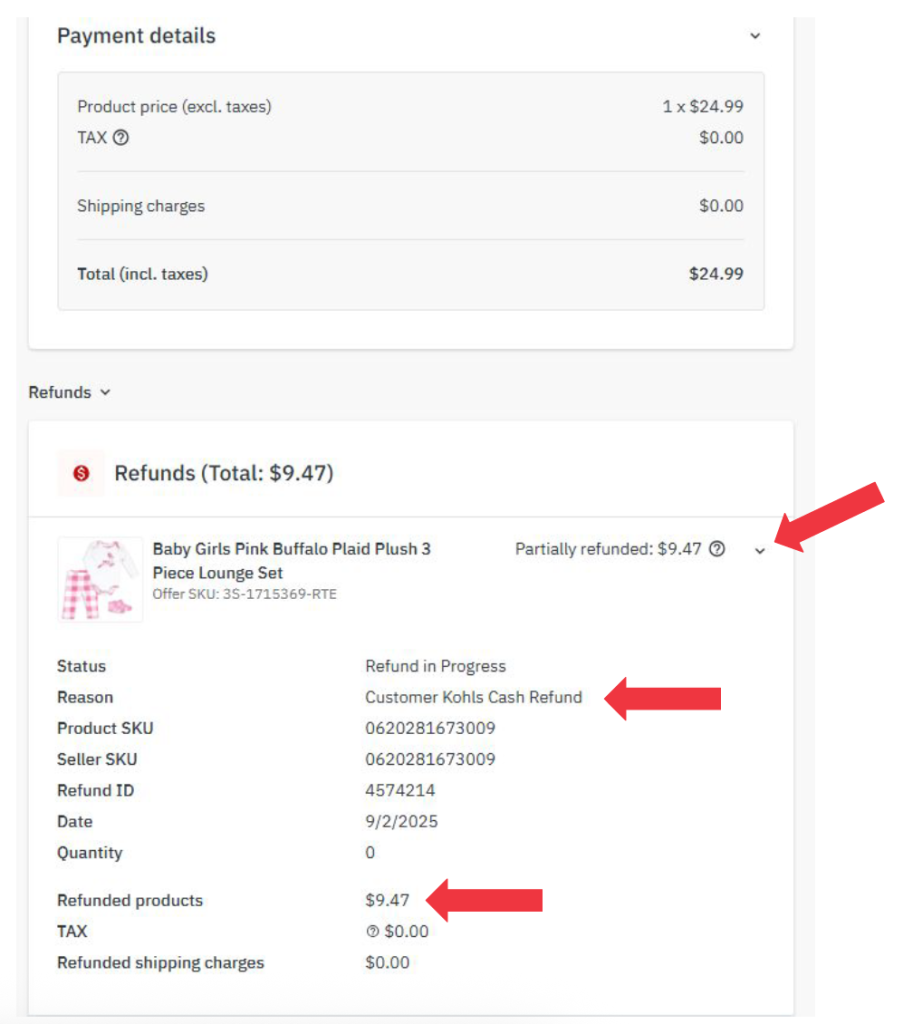
Task: Collapse the partially refunded item chevron
Action: (x=760, y=550)
